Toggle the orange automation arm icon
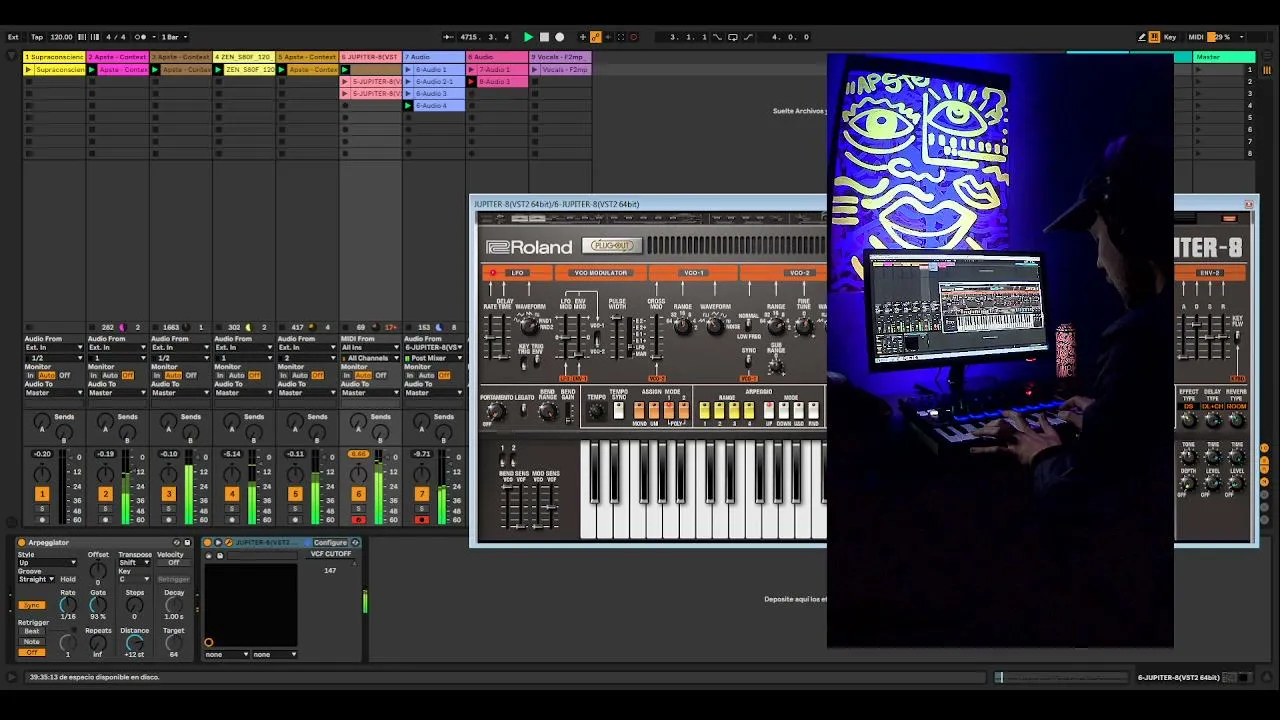 point(596,37)
